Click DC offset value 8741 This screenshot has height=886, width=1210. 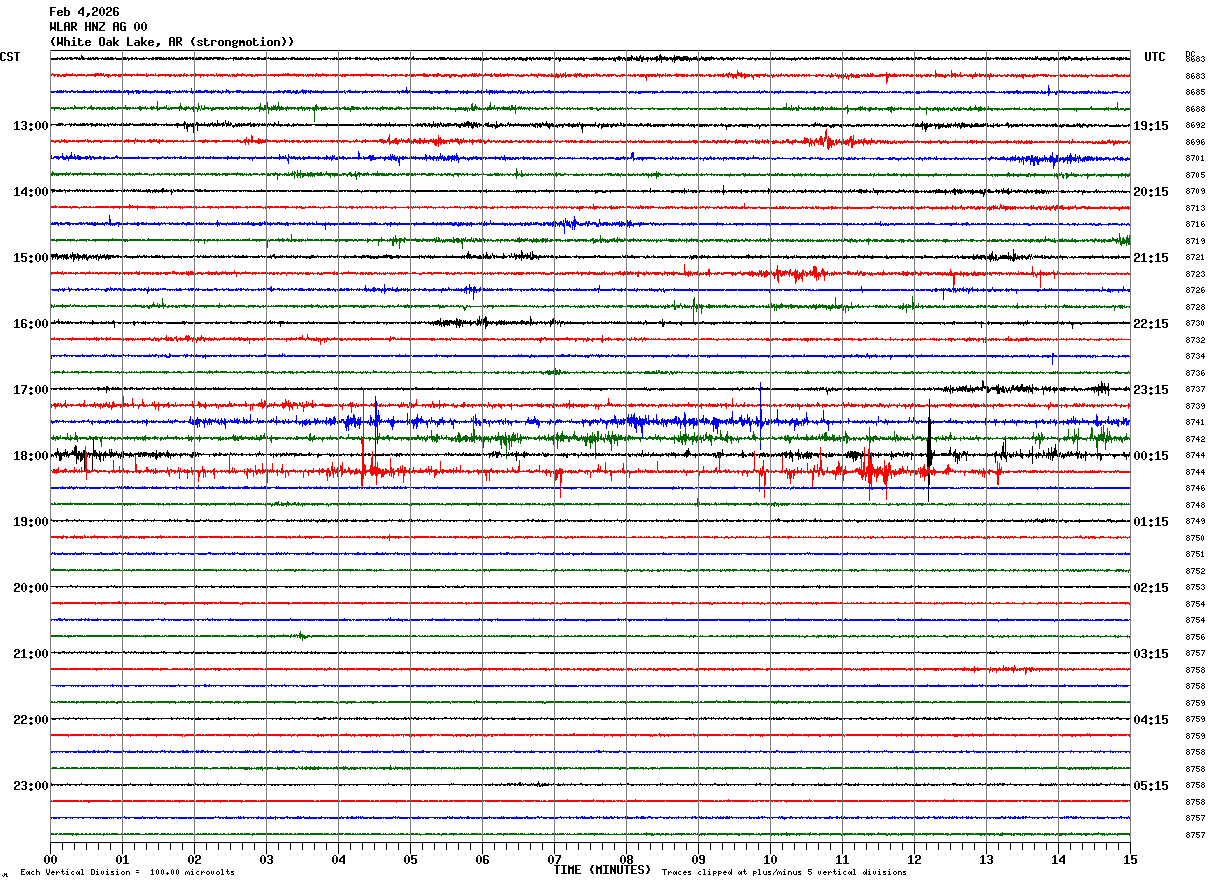[1195, 423]
